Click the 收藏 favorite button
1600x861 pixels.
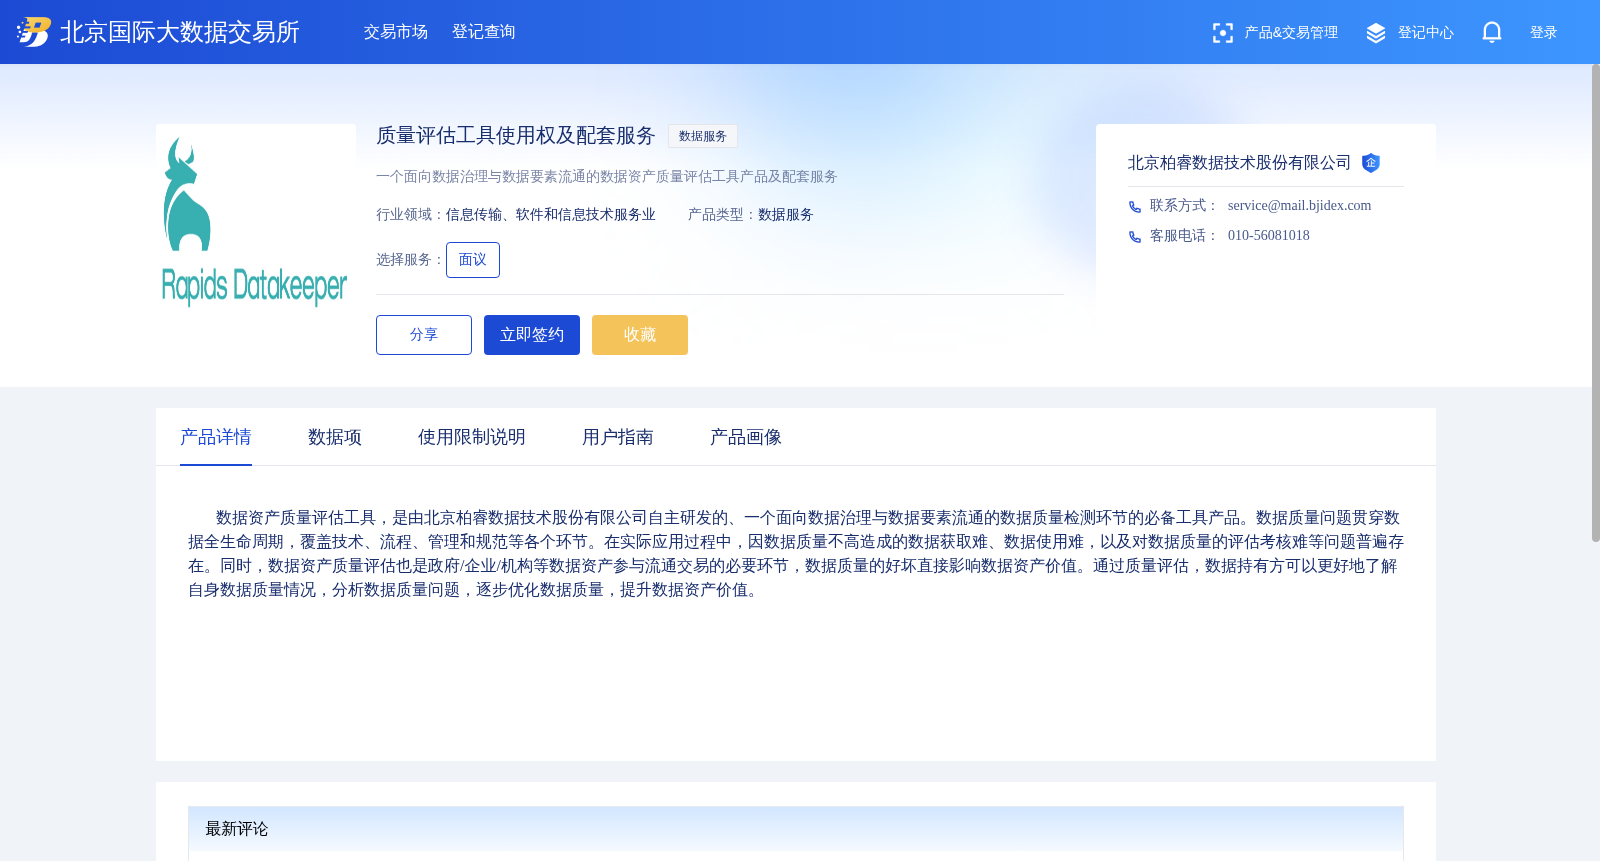[640, 335]
